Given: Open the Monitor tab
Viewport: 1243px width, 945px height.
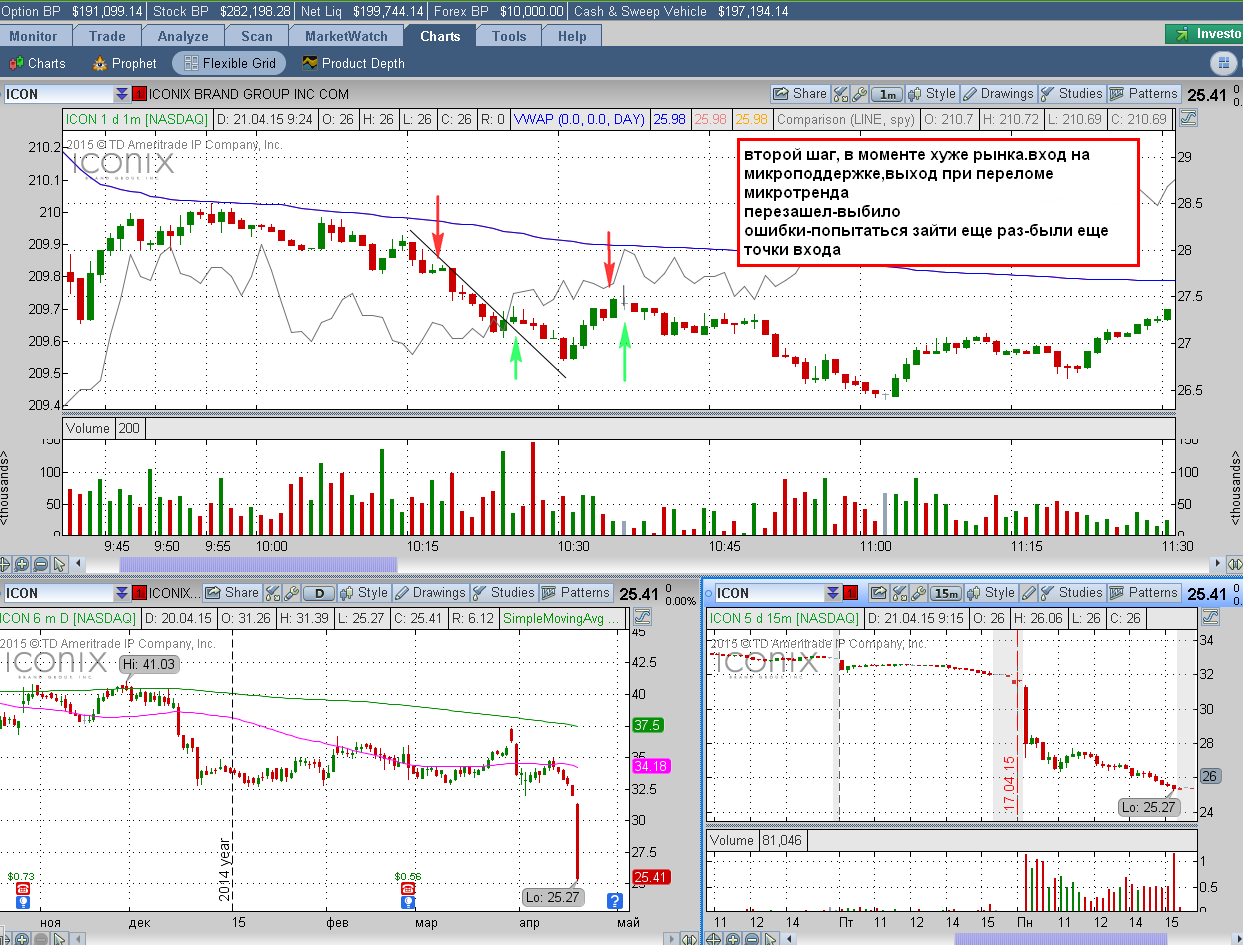Looking at the screenshot, I should 33,36.
